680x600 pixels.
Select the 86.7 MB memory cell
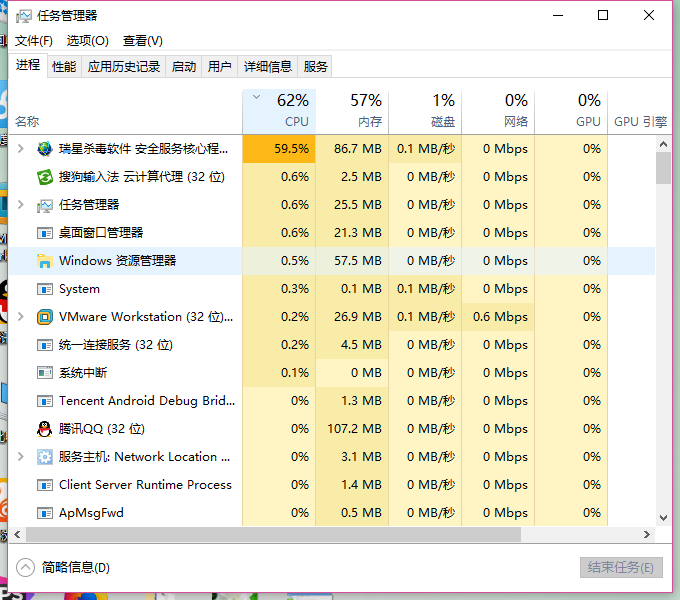(352, 149)
